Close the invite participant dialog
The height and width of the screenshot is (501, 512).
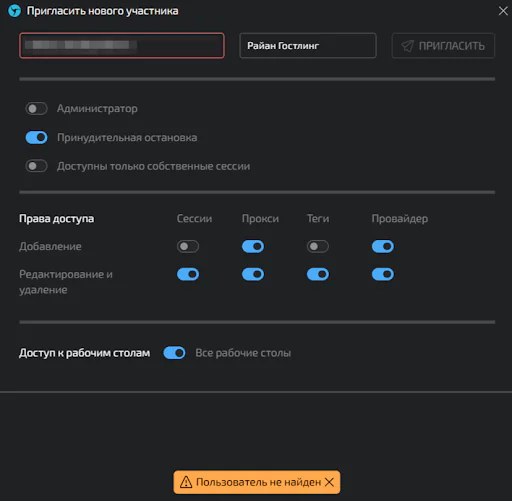coord(503,11)
